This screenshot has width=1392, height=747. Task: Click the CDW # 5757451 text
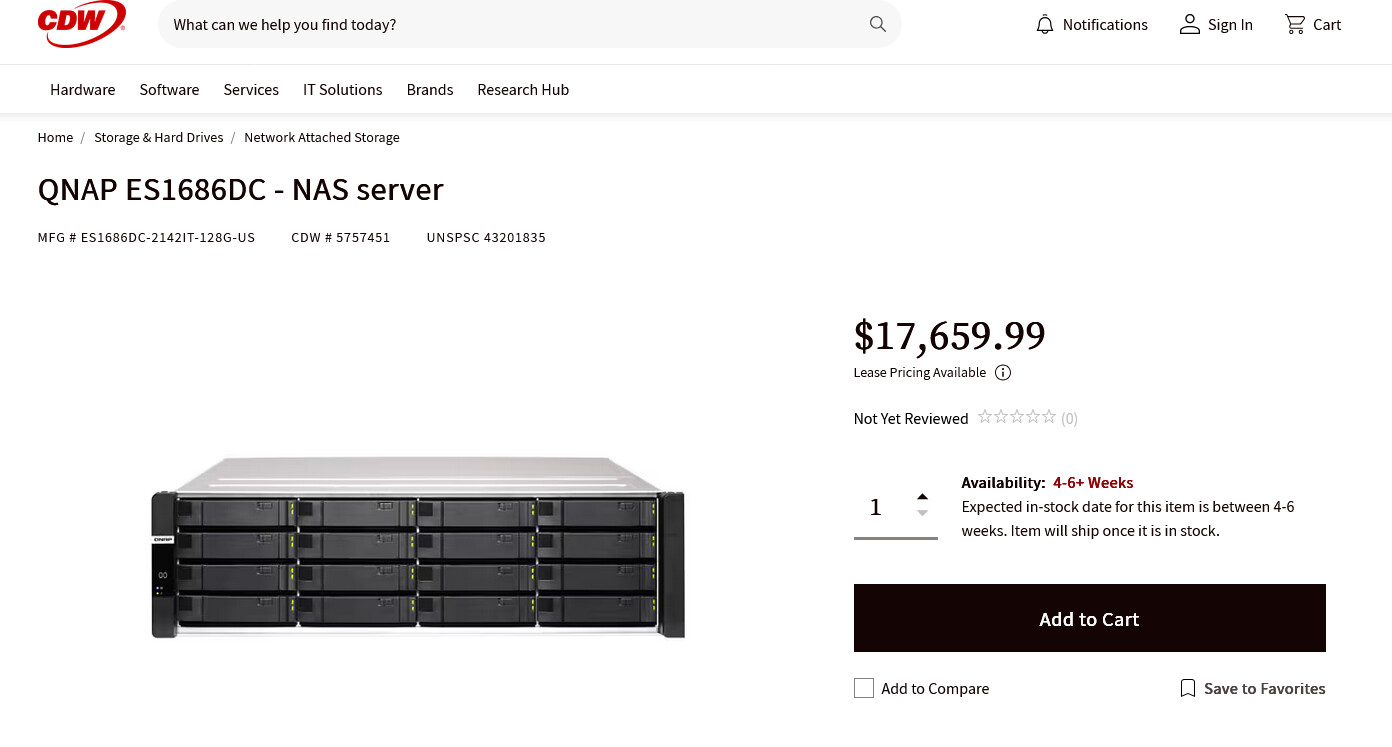(x=341, y=237)
